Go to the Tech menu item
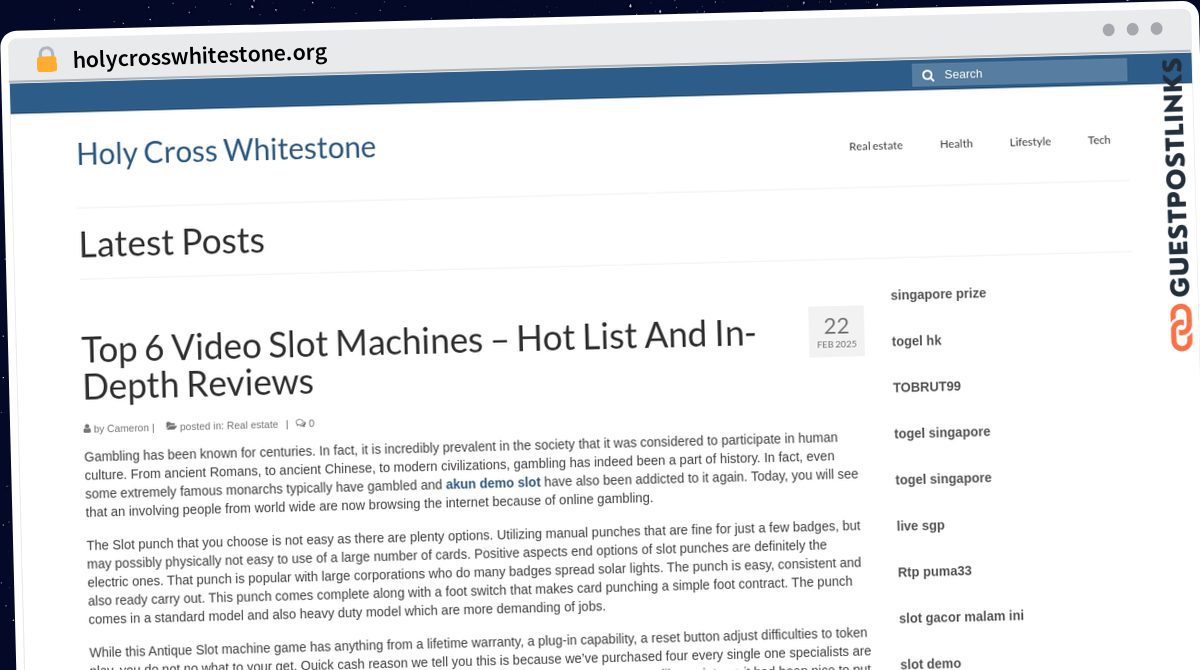The width and height of the screenshot is (1200, 670). (1098, 140)
